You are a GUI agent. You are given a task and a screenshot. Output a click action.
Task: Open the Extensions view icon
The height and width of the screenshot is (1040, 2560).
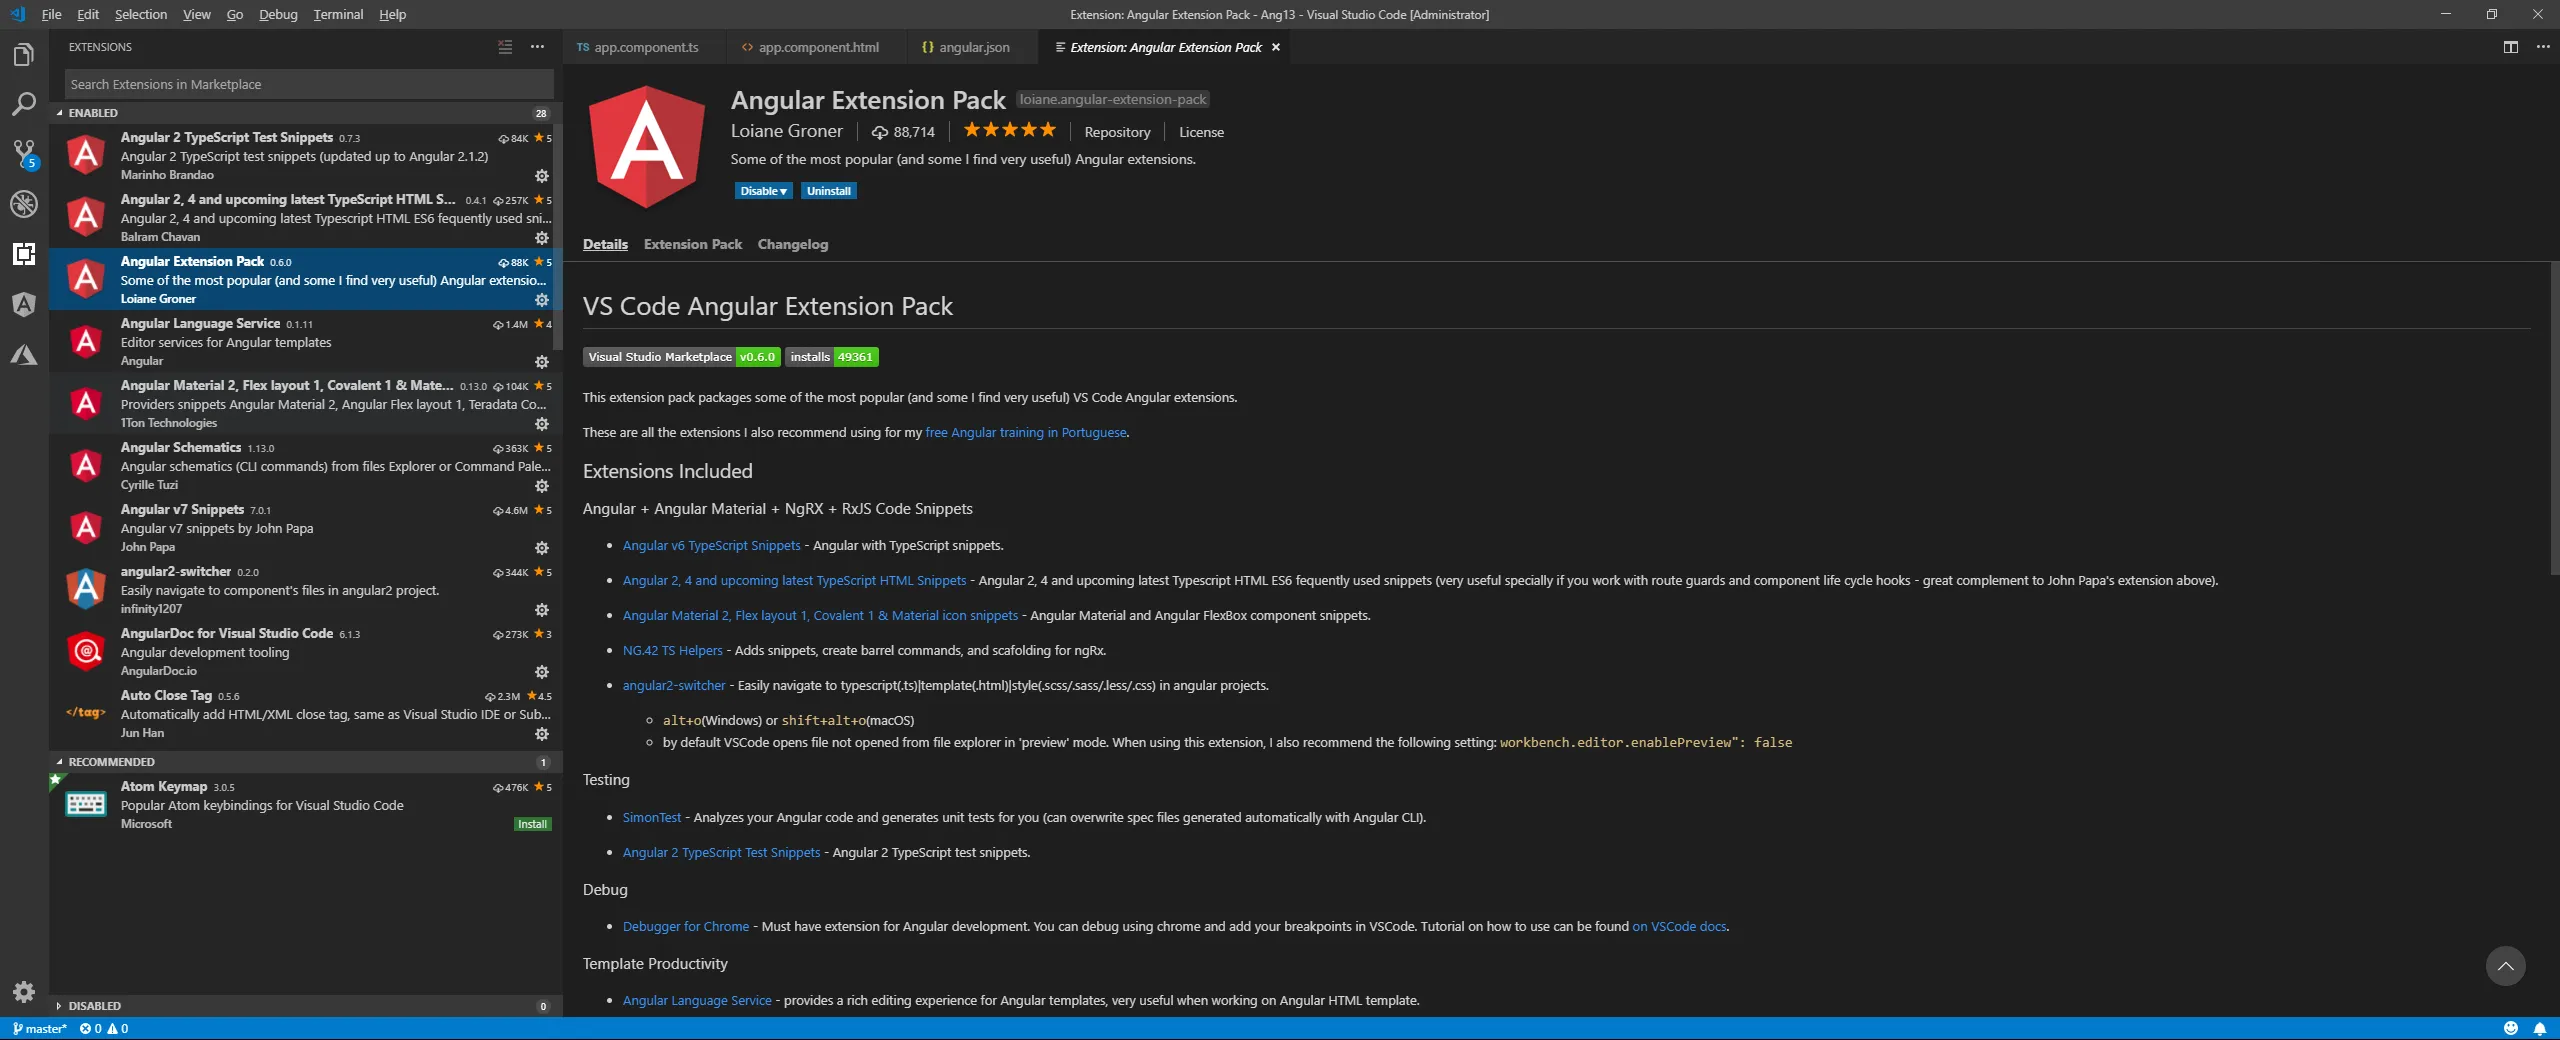pos(24,254)
